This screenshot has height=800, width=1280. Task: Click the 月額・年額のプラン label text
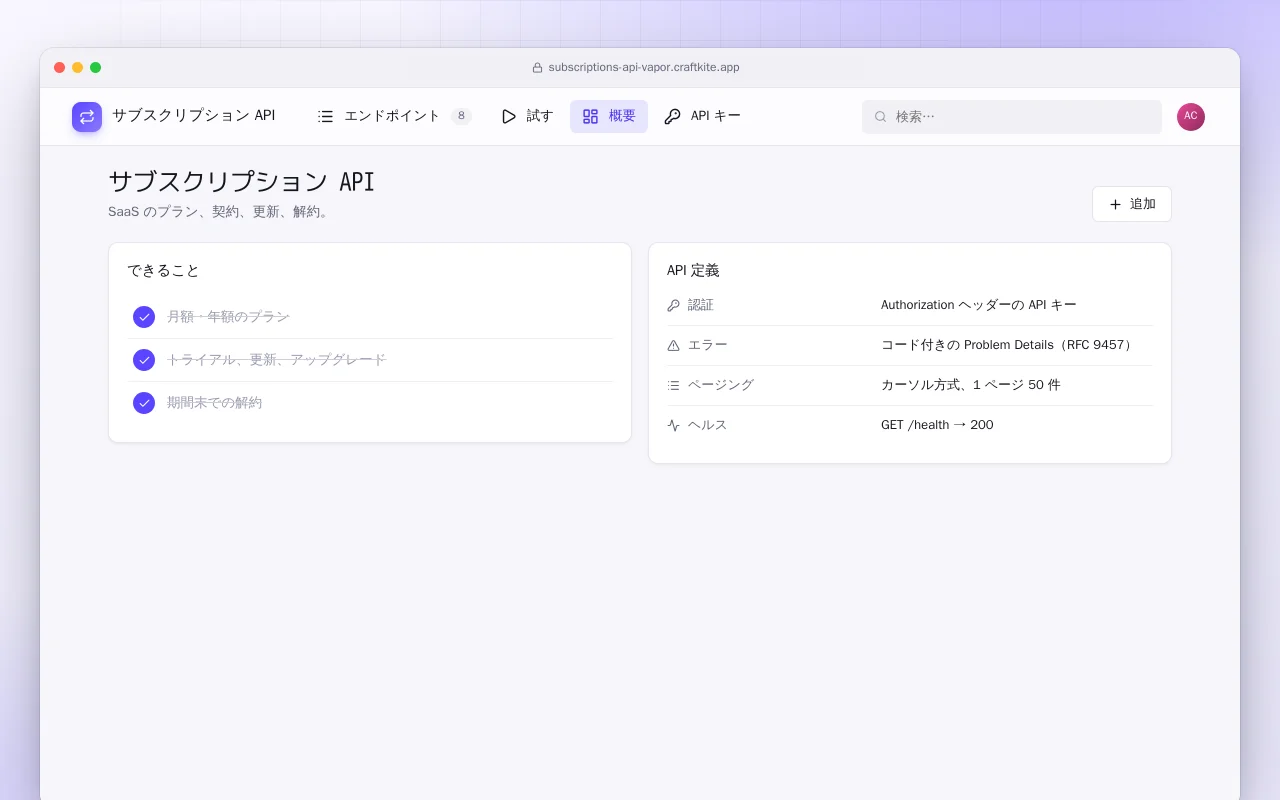[228, 317]
